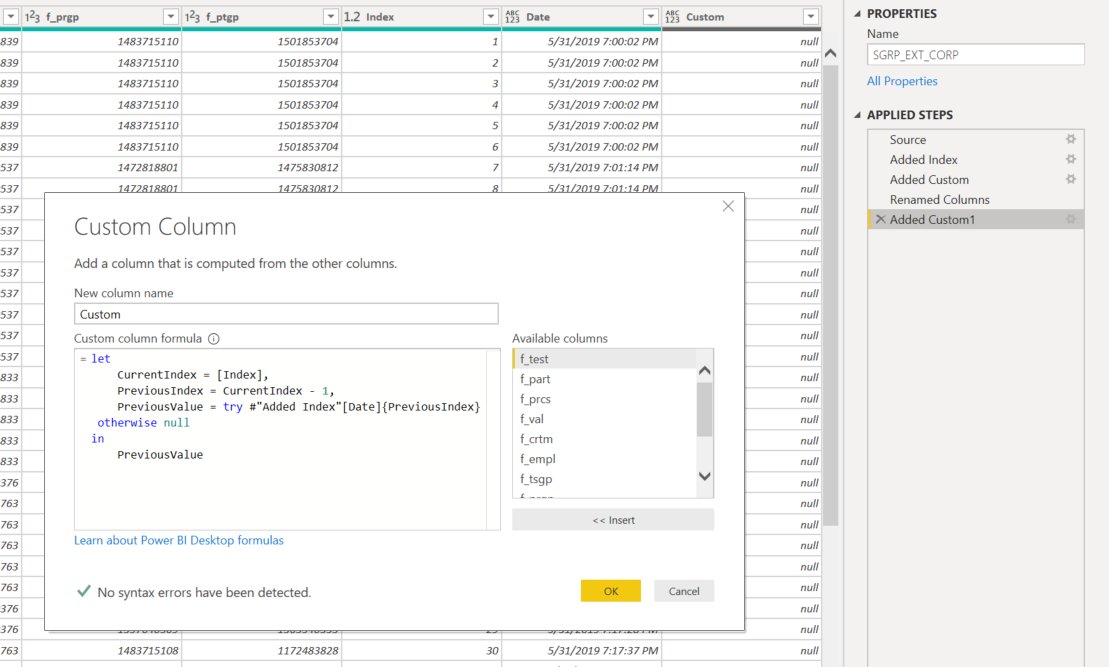
Task: Click the Date column header
Action: [581, 17]
